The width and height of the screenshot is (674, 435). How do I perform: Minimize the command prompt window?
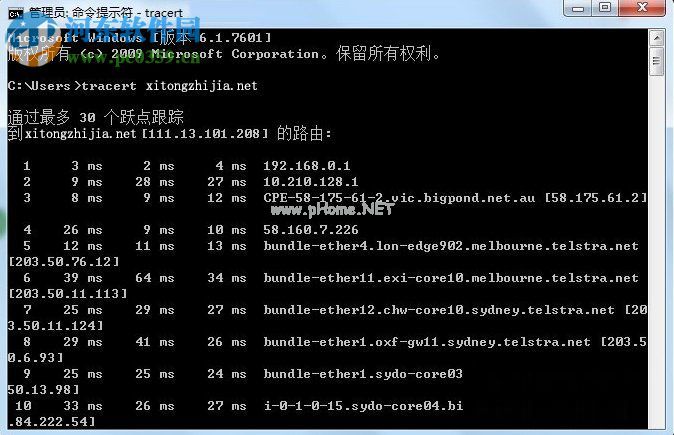[x=578, y=8]
